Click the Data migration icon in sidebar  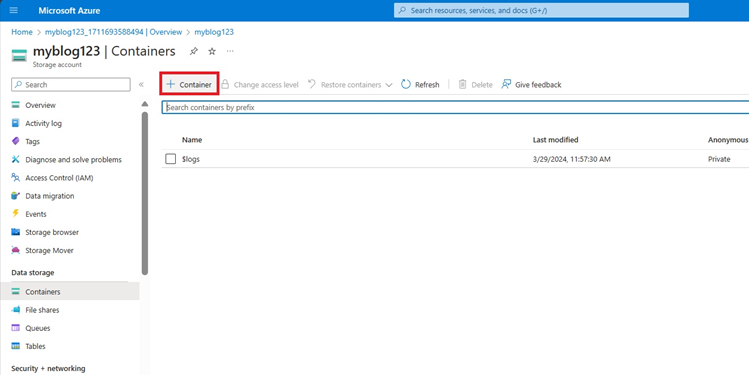coord(16,196)
